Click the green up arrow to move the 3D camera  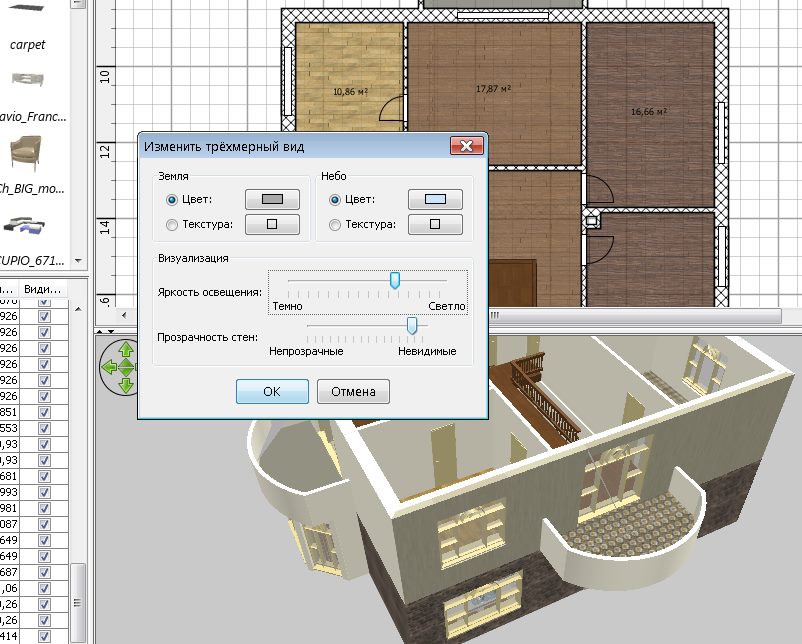125,349
